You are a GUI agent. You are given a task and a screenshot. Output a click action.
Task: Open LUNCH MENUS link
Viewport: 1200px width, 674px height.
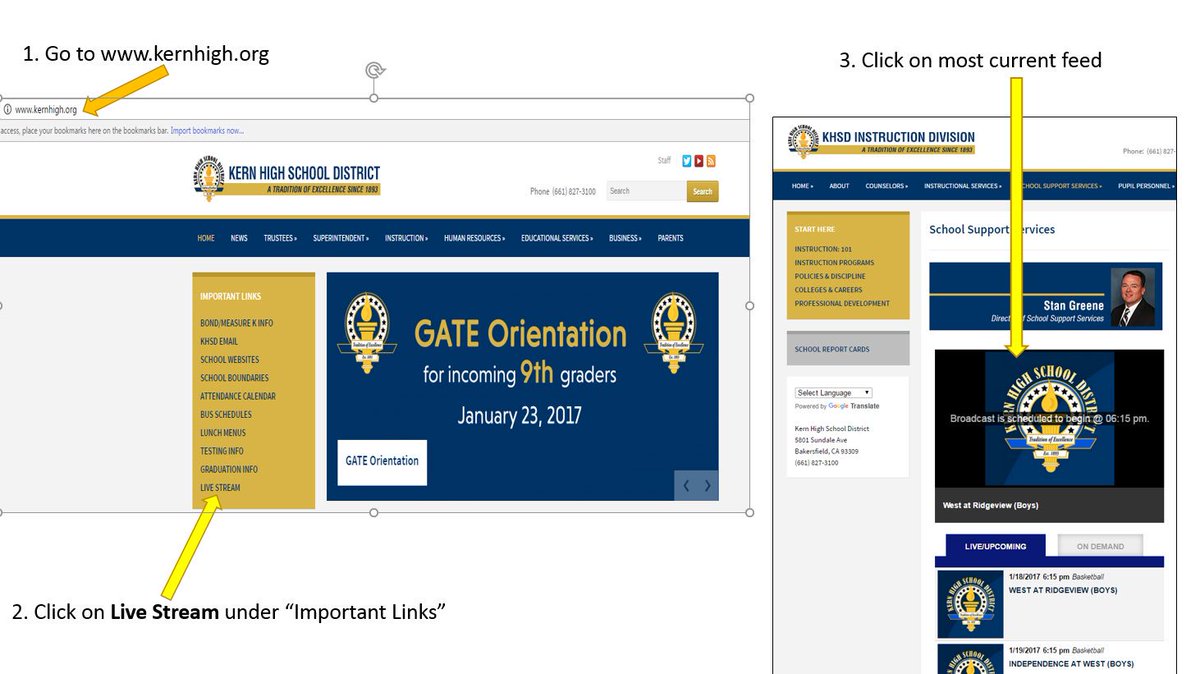tap(223, 433)
